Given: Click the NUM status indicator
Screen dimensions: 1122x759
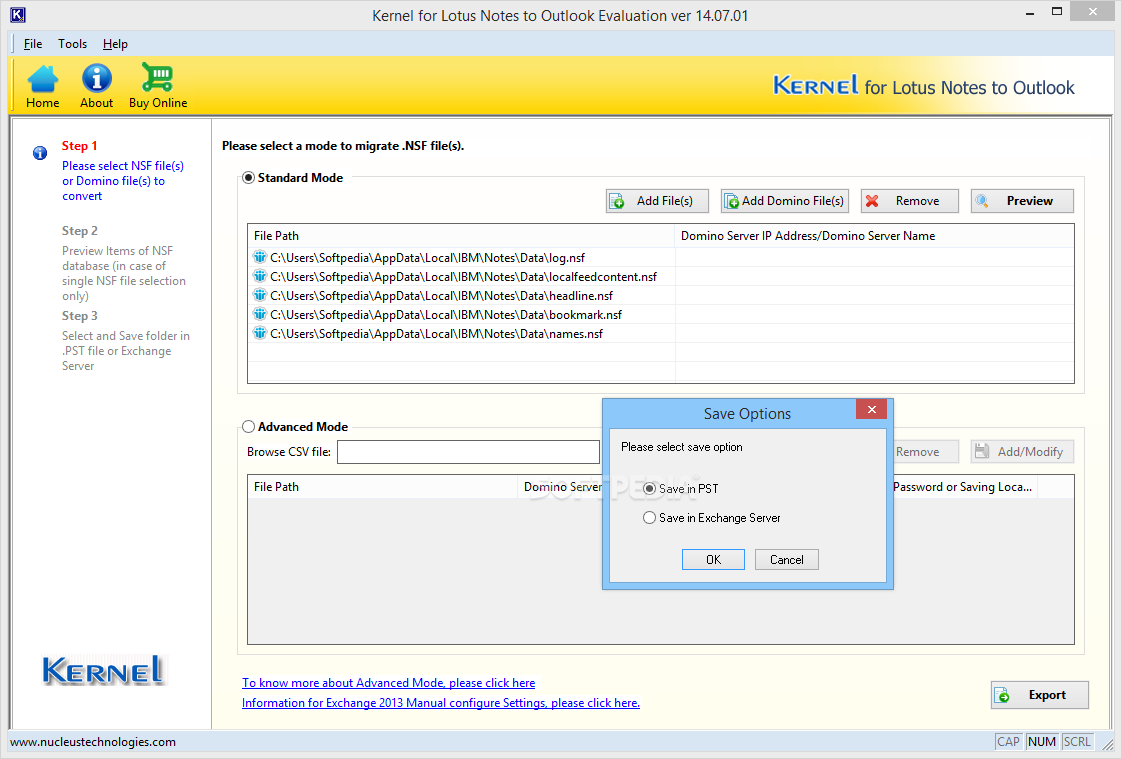Looking at the screenshot, I should (x=1041, y=742).
